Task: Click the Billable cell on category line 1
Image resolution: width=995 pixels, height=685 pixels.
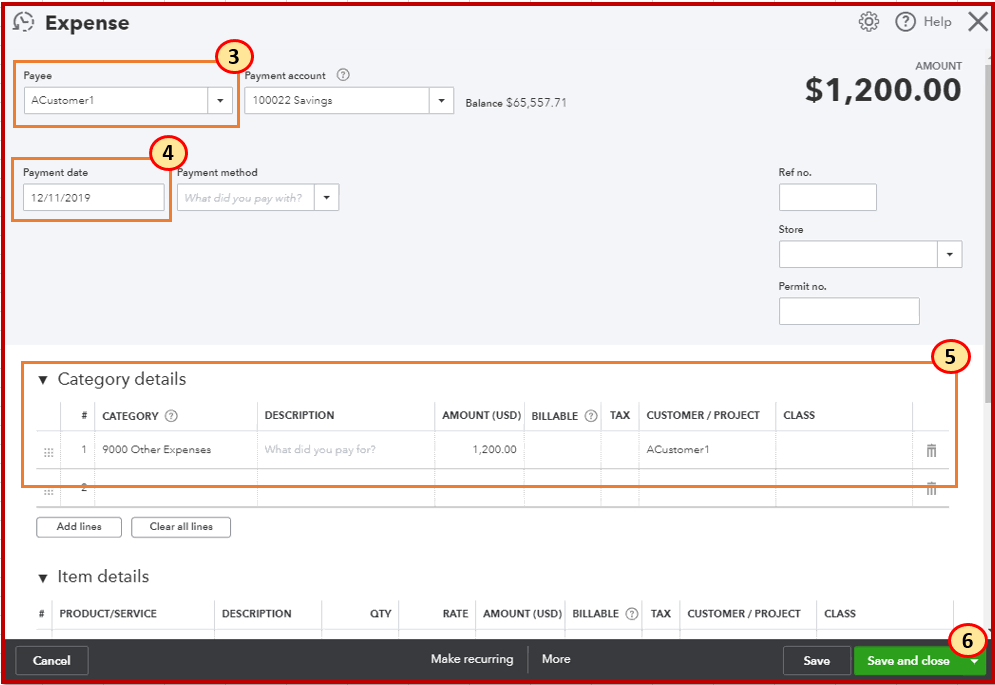Action: (562, 449)
